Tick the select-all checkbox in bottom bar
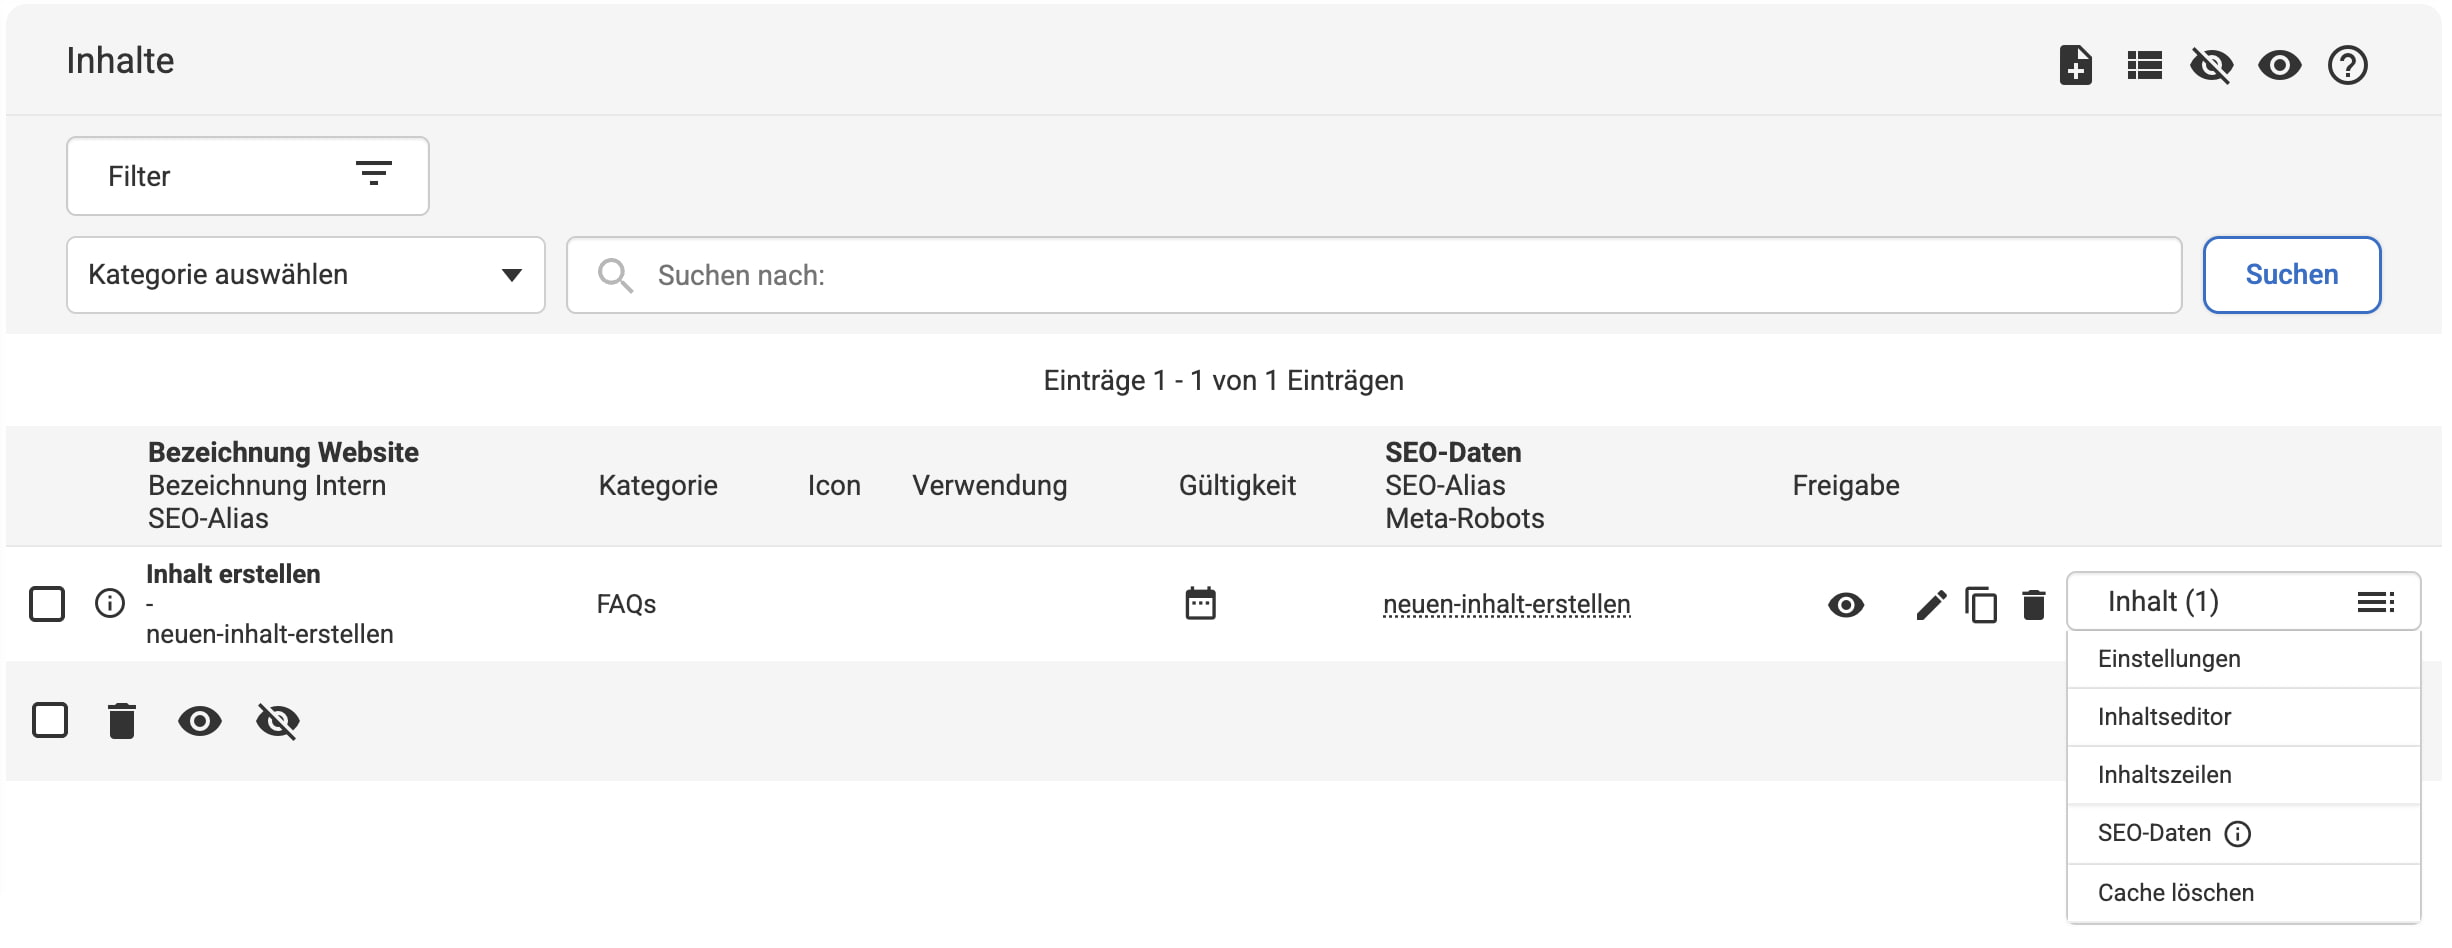 pyautogui.click(x=50, y=720)
